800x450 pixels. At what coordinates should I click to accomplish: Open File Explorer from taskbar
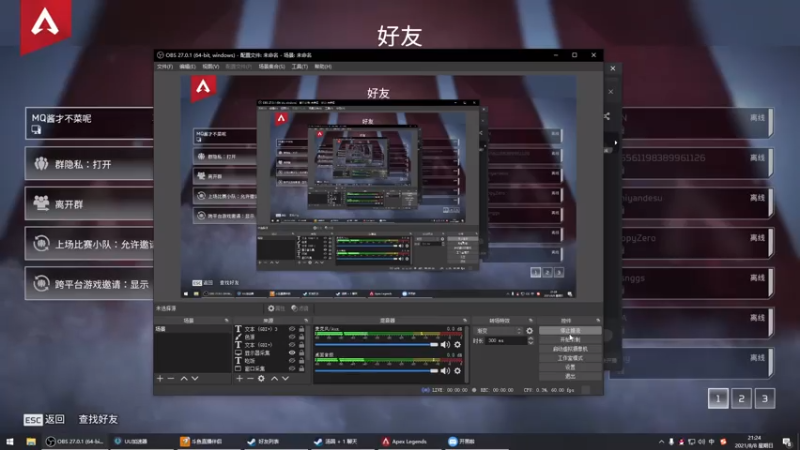(31, 442)
